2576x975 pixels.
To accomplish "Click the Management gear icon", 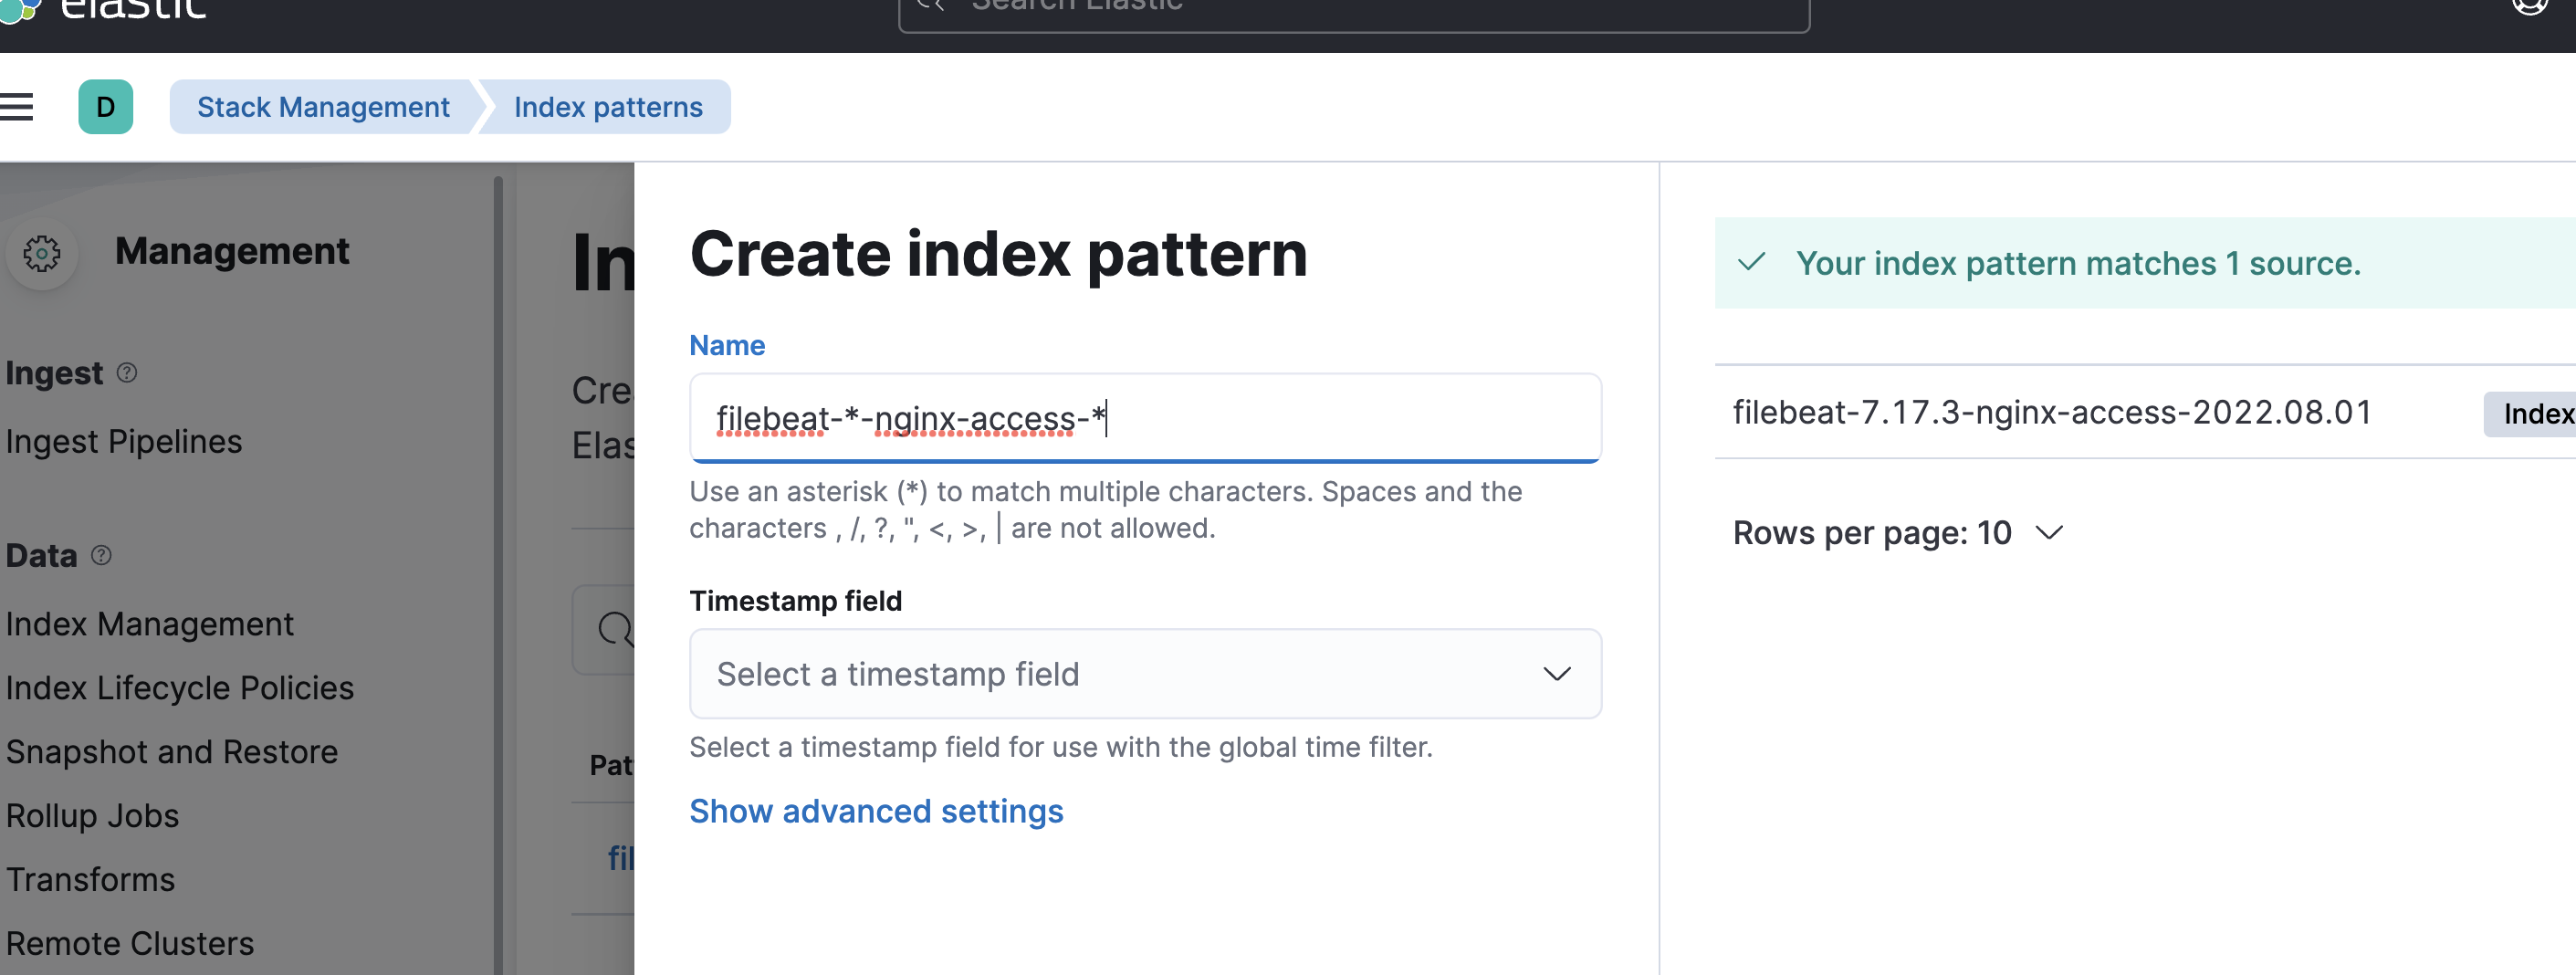I will pyautogui.click(x=42, y=253).
